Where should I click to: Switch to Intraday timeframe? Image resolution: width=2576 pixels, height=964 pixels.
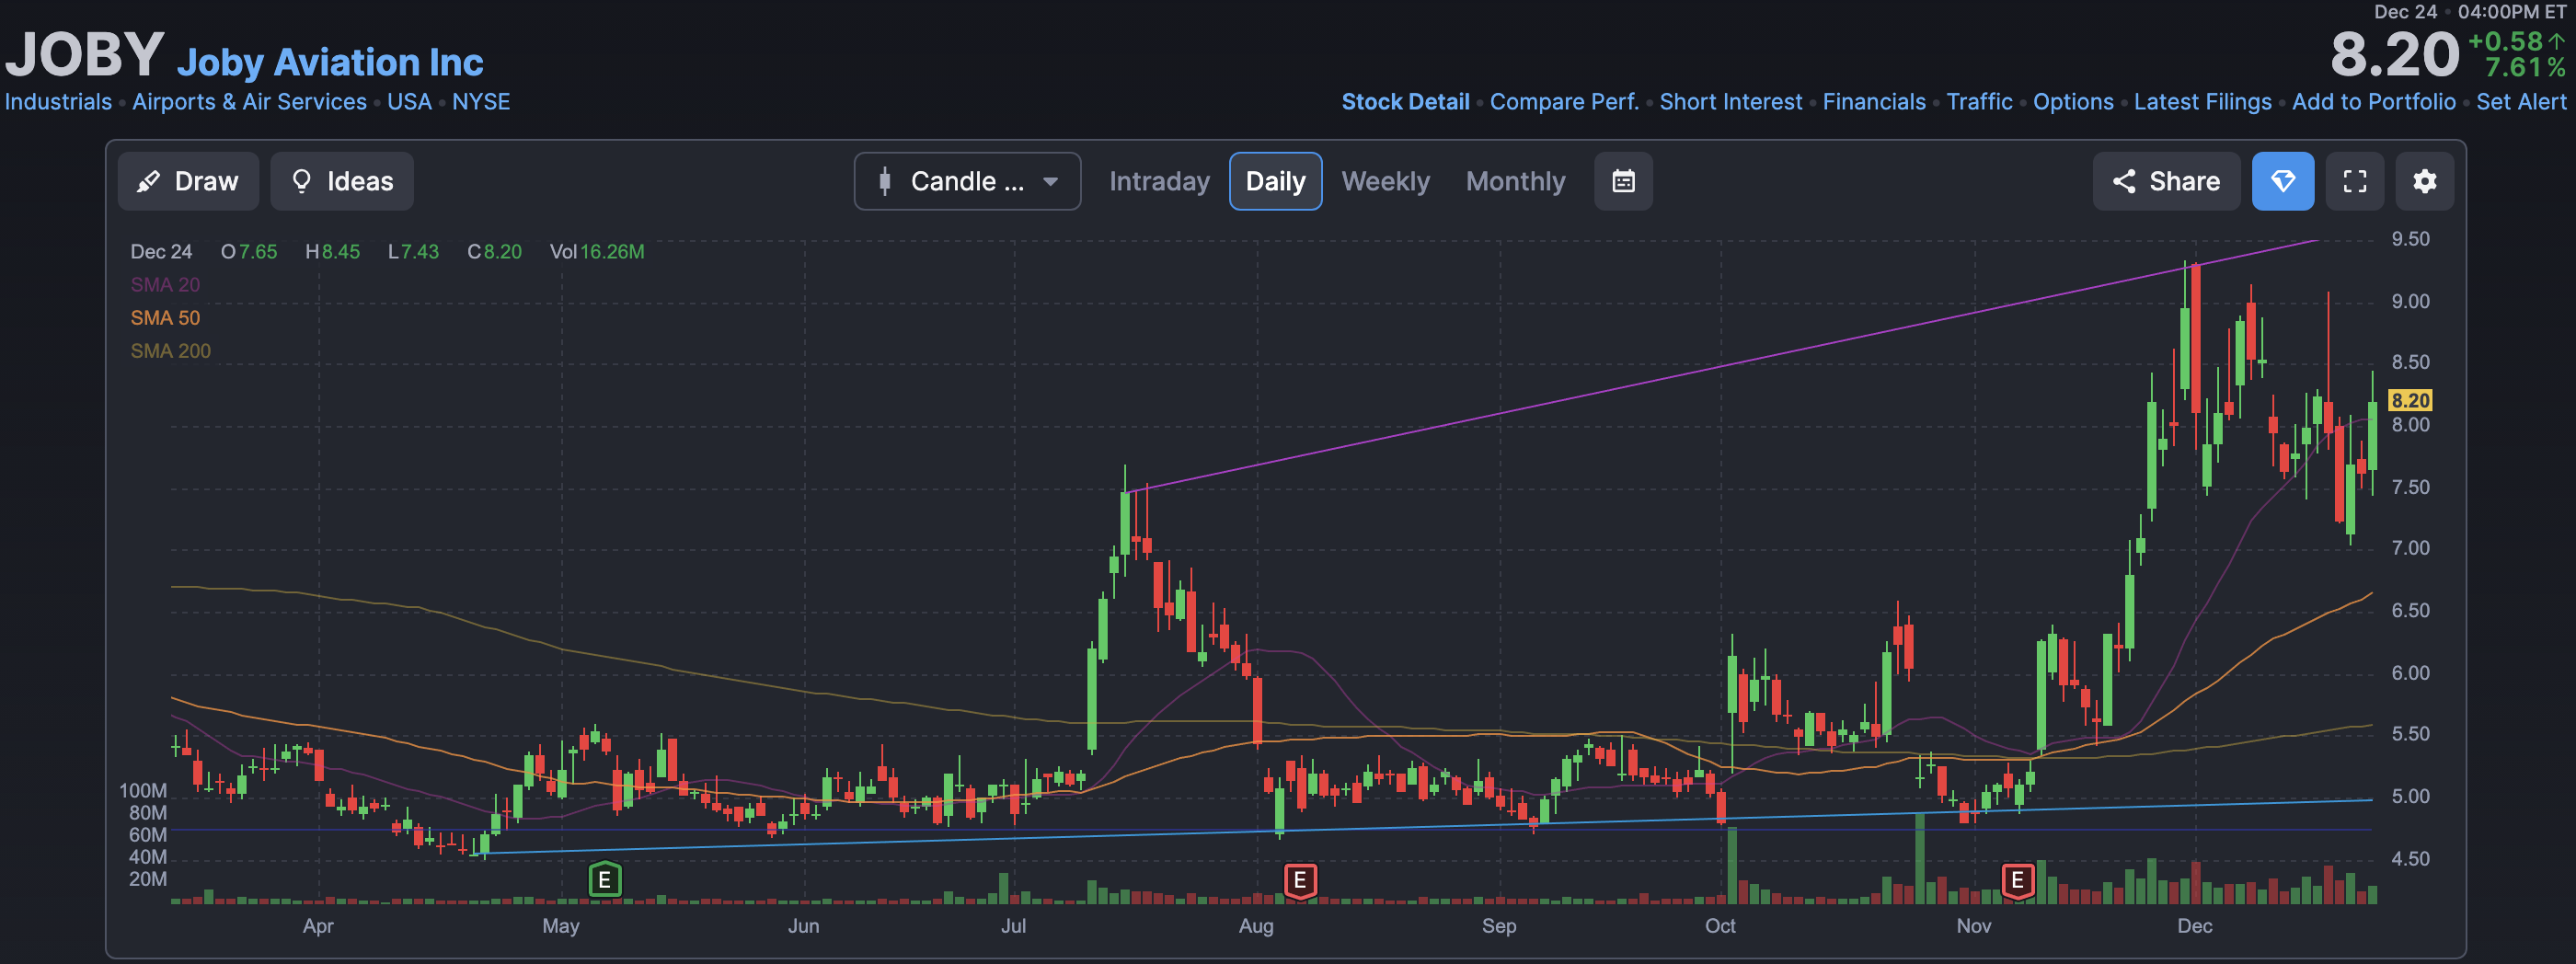1159,181
